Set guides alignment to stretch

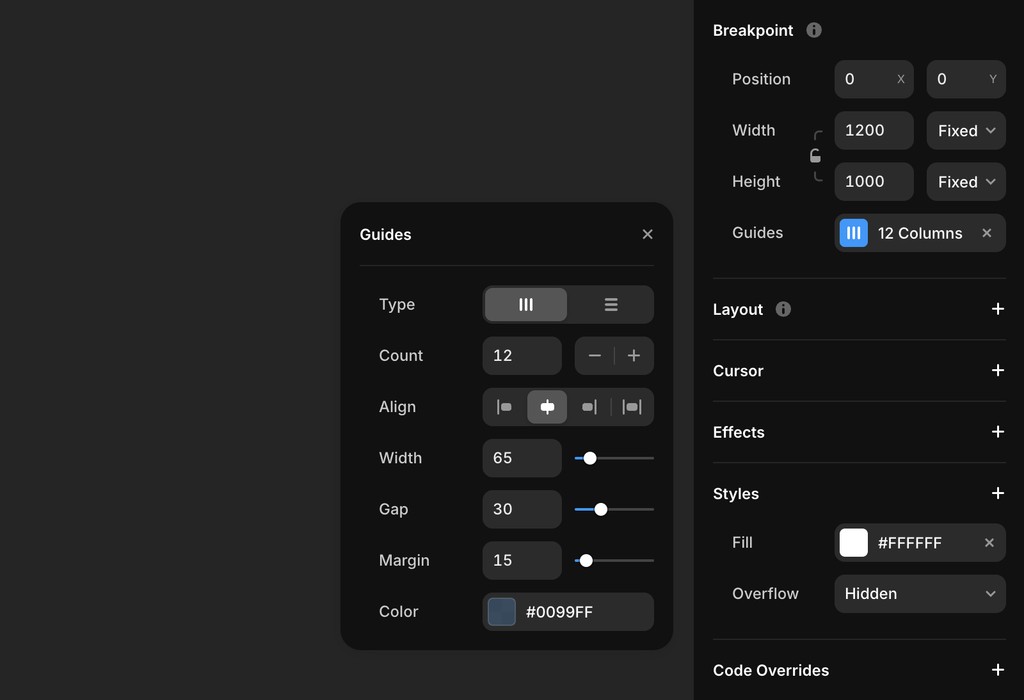(x=632, y=407)
